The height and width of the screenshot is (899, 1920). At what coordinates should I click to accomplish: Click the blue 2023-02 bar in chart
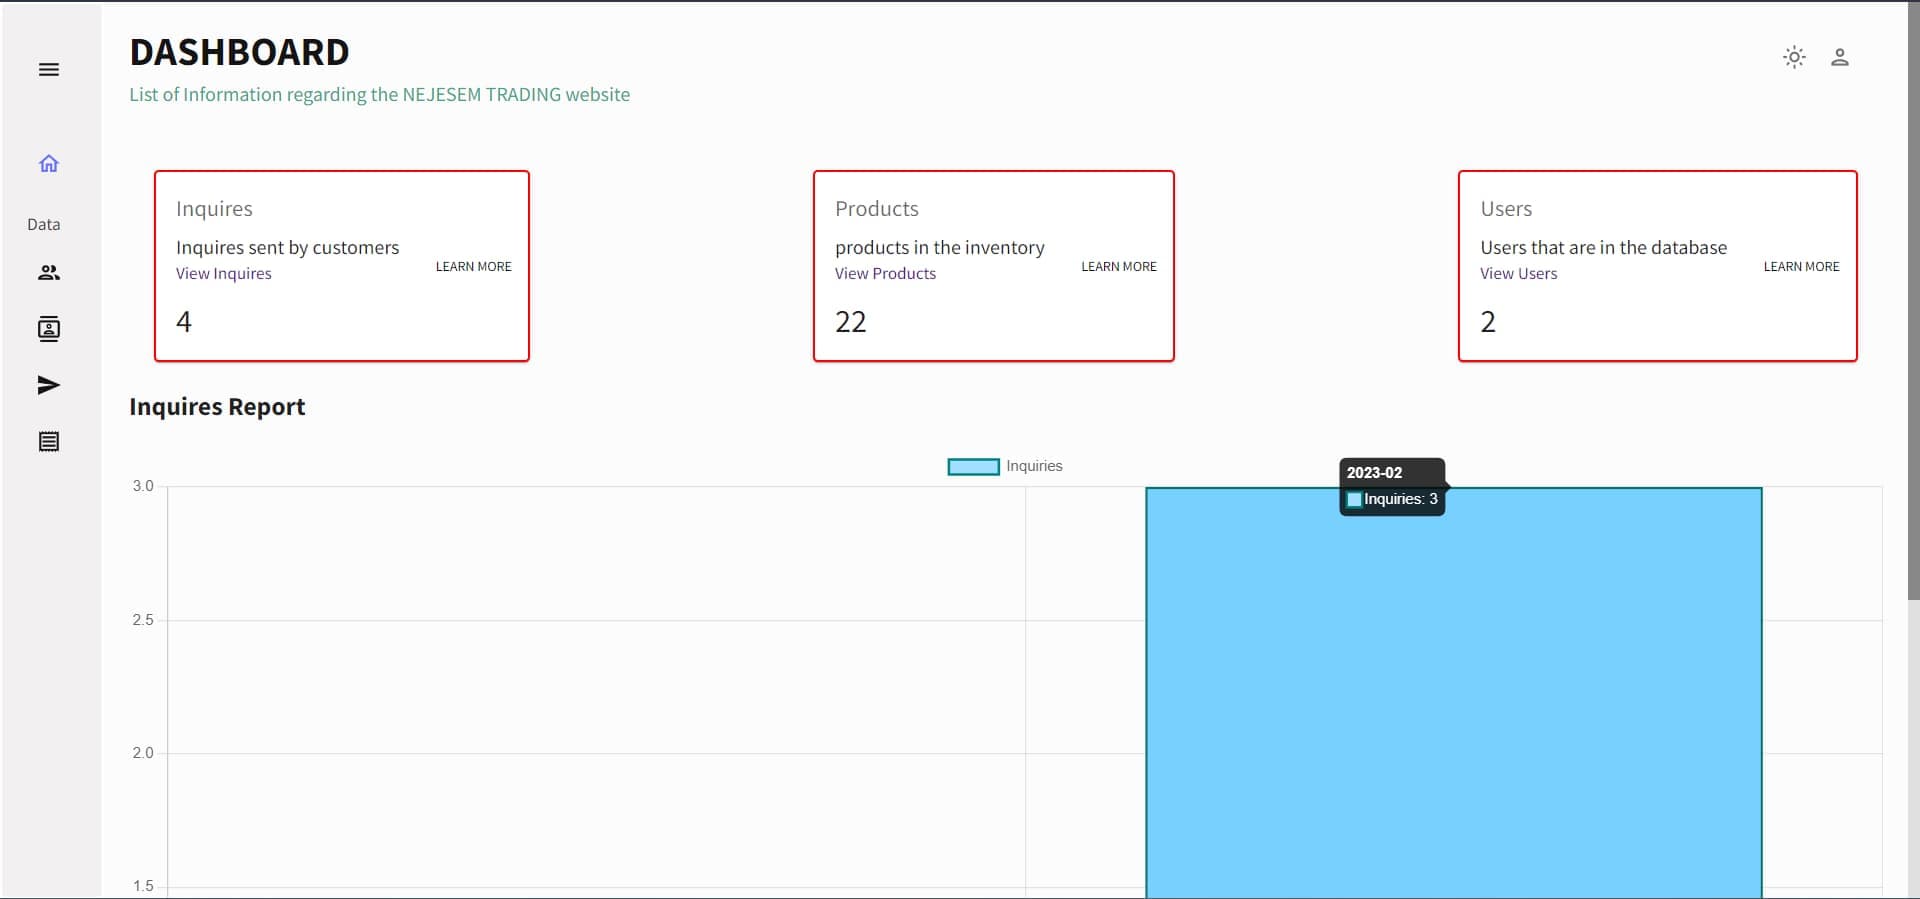coord(1452,700)
